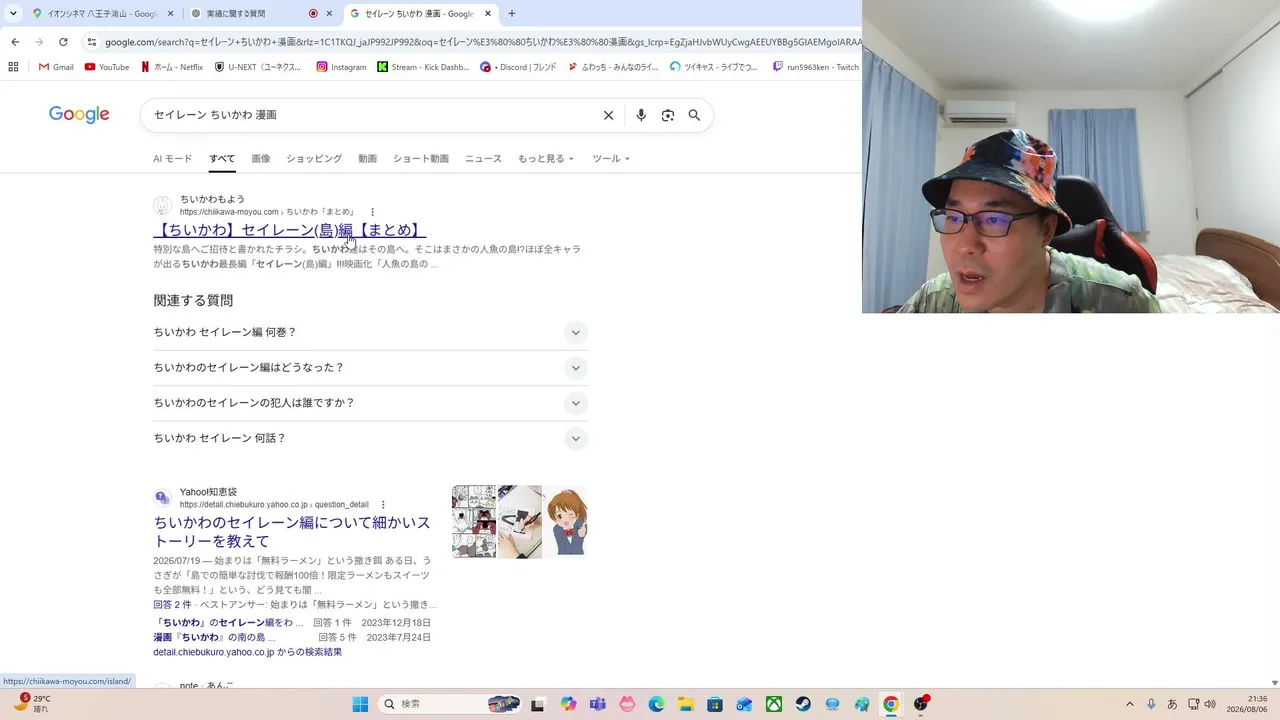The height and width of the screenshot is (720, 1280).
Task: Open the 29°C weather widget
Action: [x=31, y=704]
